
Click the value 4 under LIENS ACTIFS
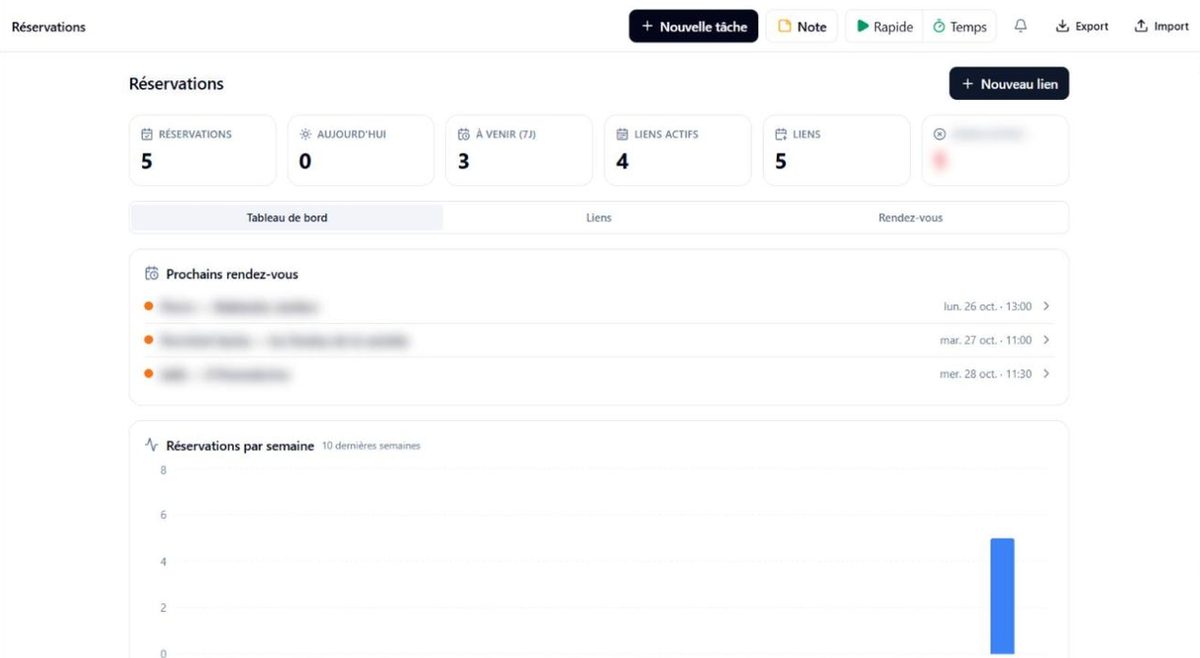click(x=623, y=161)
